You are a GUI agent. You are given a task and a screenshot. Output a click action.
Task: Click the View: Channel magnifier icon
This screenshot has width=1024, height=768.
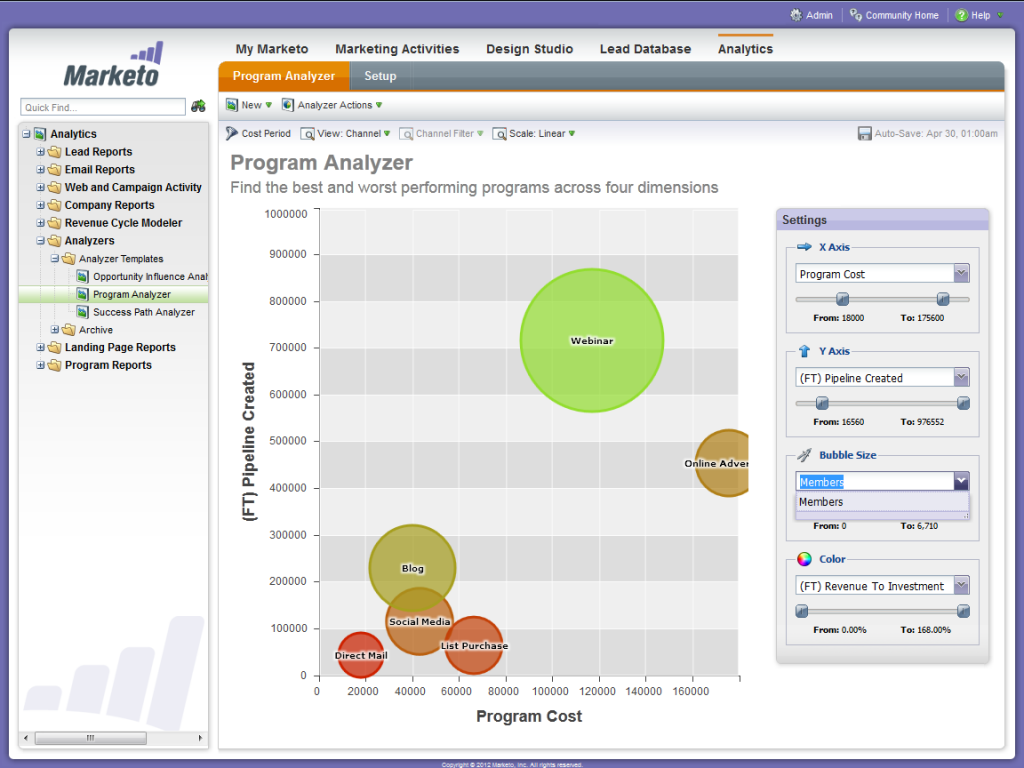pyautogui.click(x=307, y=134)
